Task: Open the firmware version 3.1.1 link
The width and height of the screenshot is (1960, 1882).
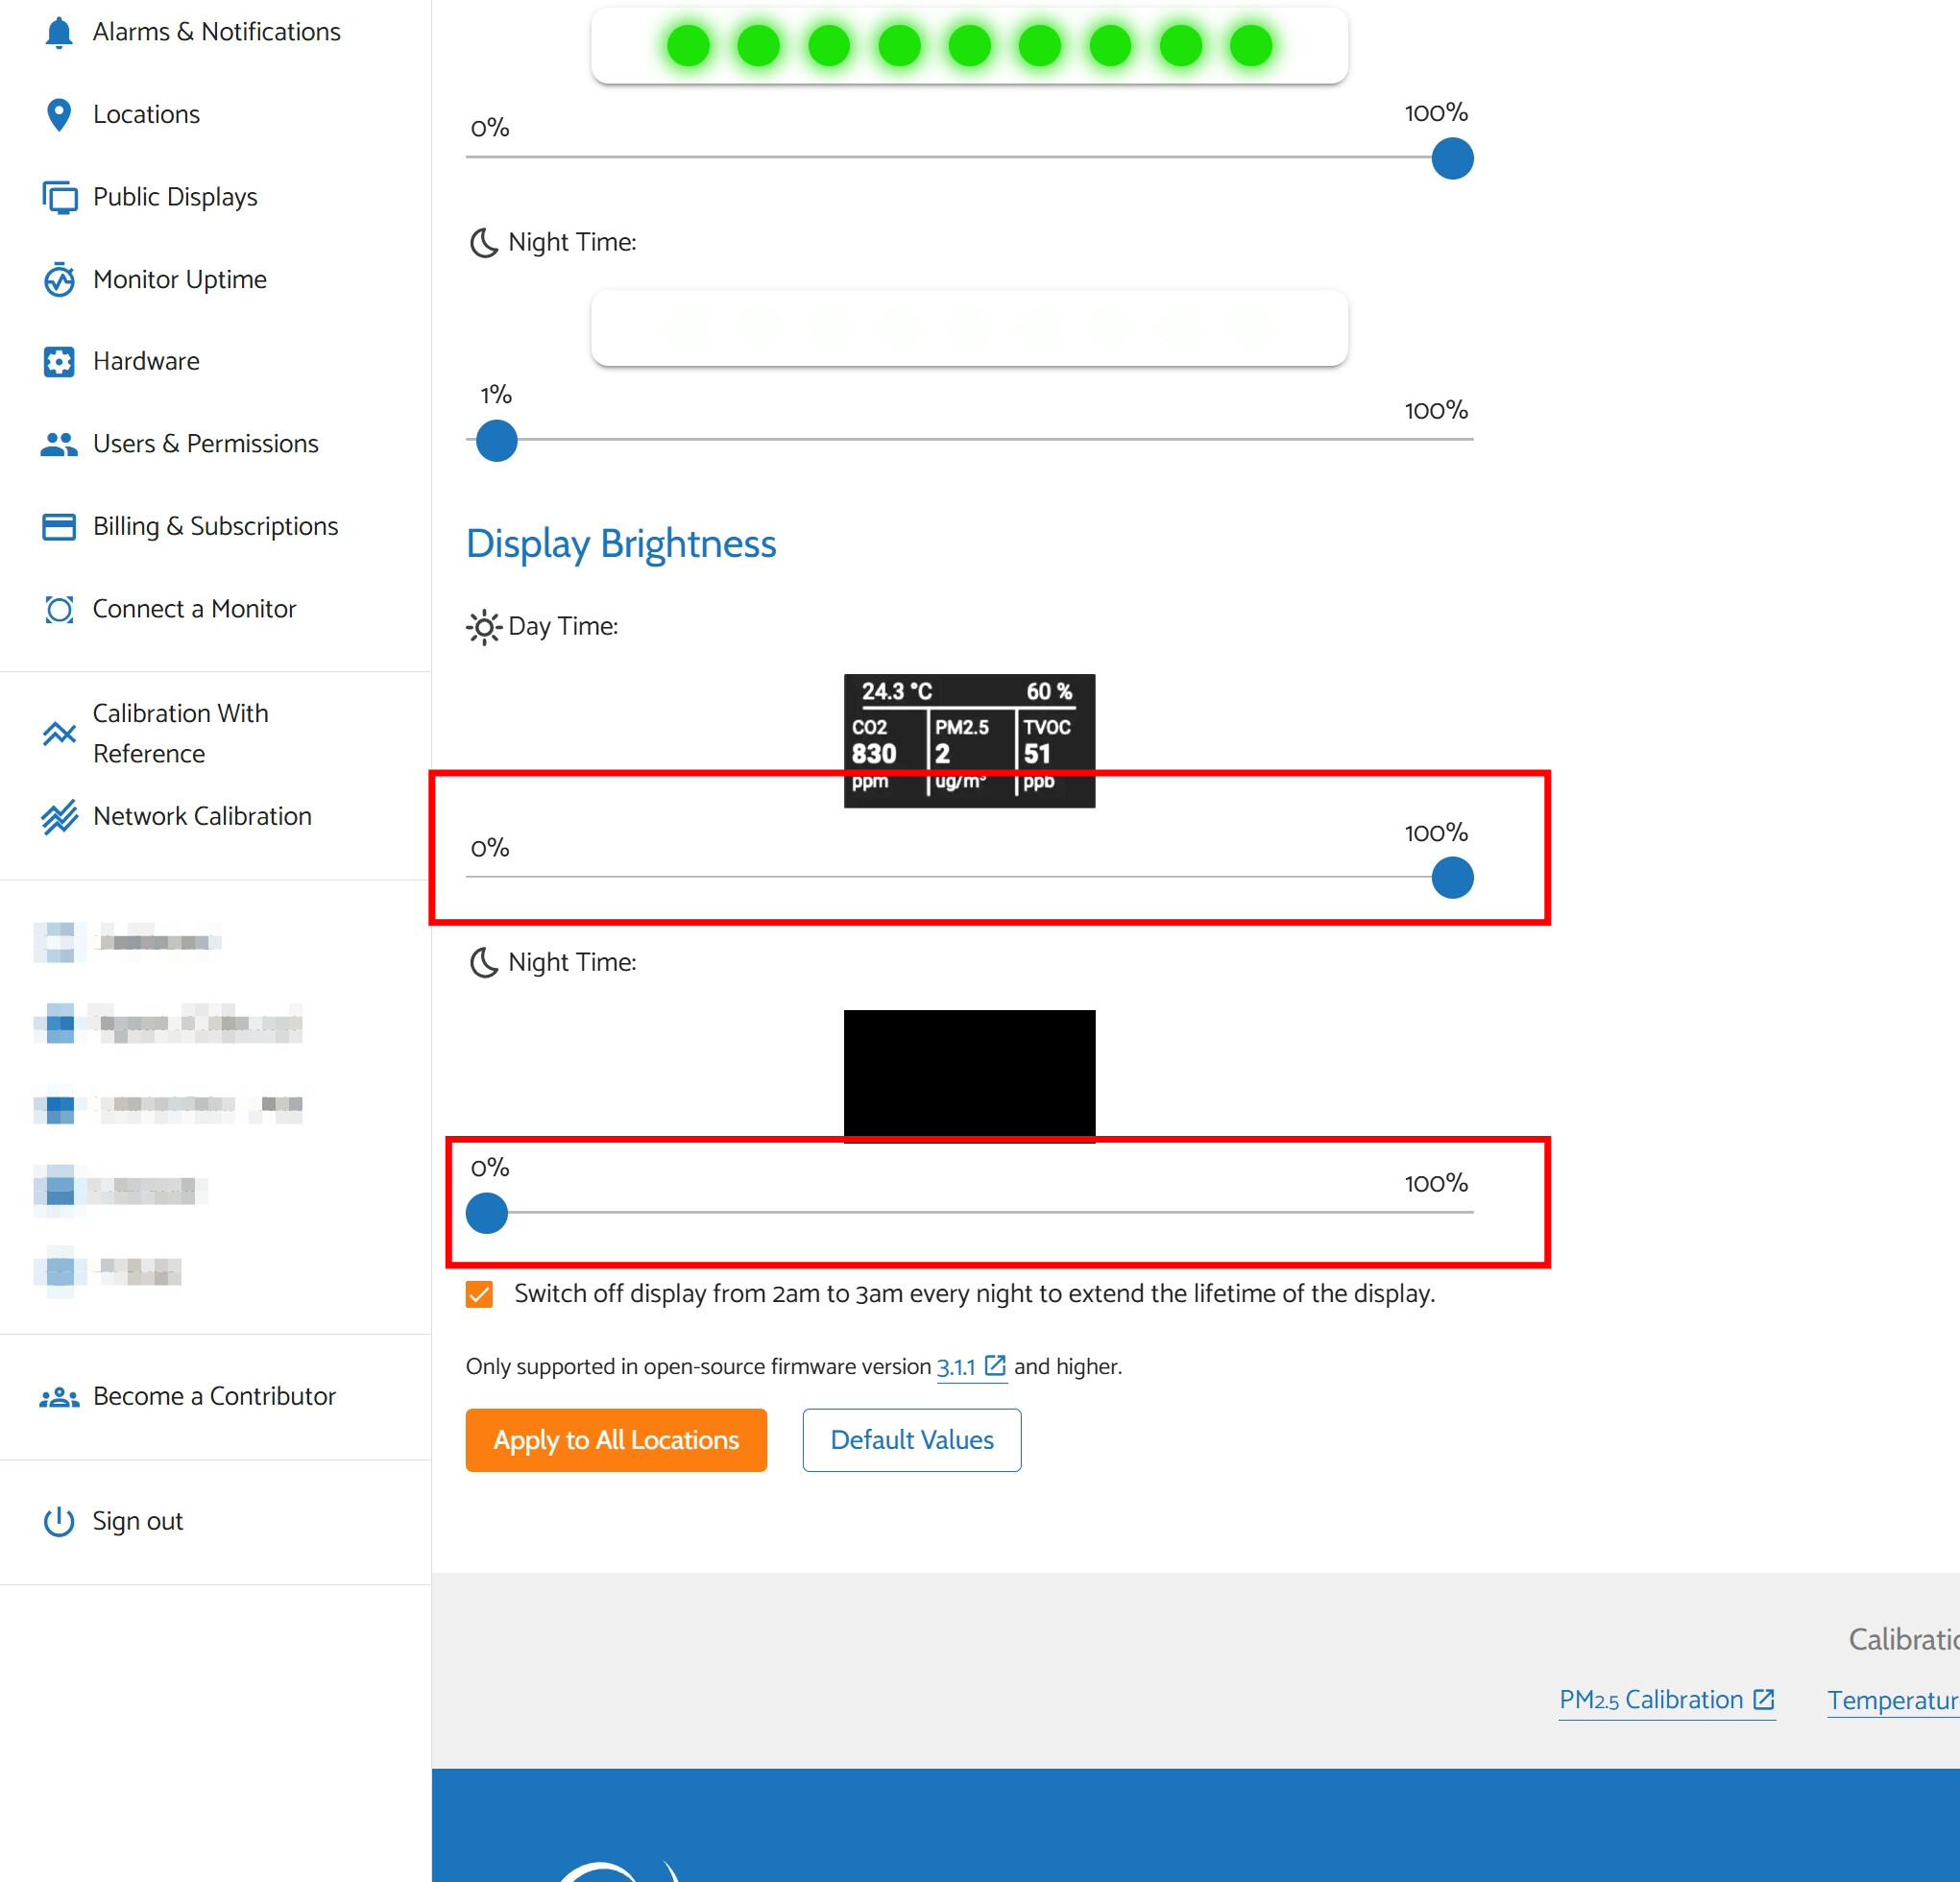Action: pyautogui.click(x=956, y=1367)
